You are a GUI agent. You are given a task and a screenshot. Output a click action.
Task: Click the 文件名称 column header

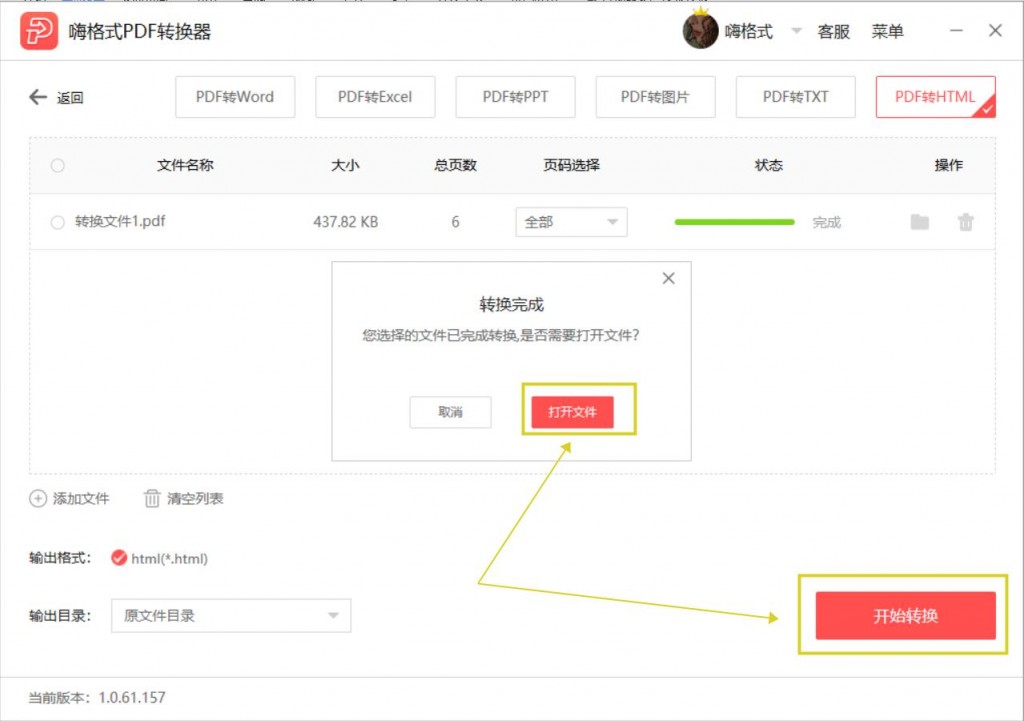point(185,165)
